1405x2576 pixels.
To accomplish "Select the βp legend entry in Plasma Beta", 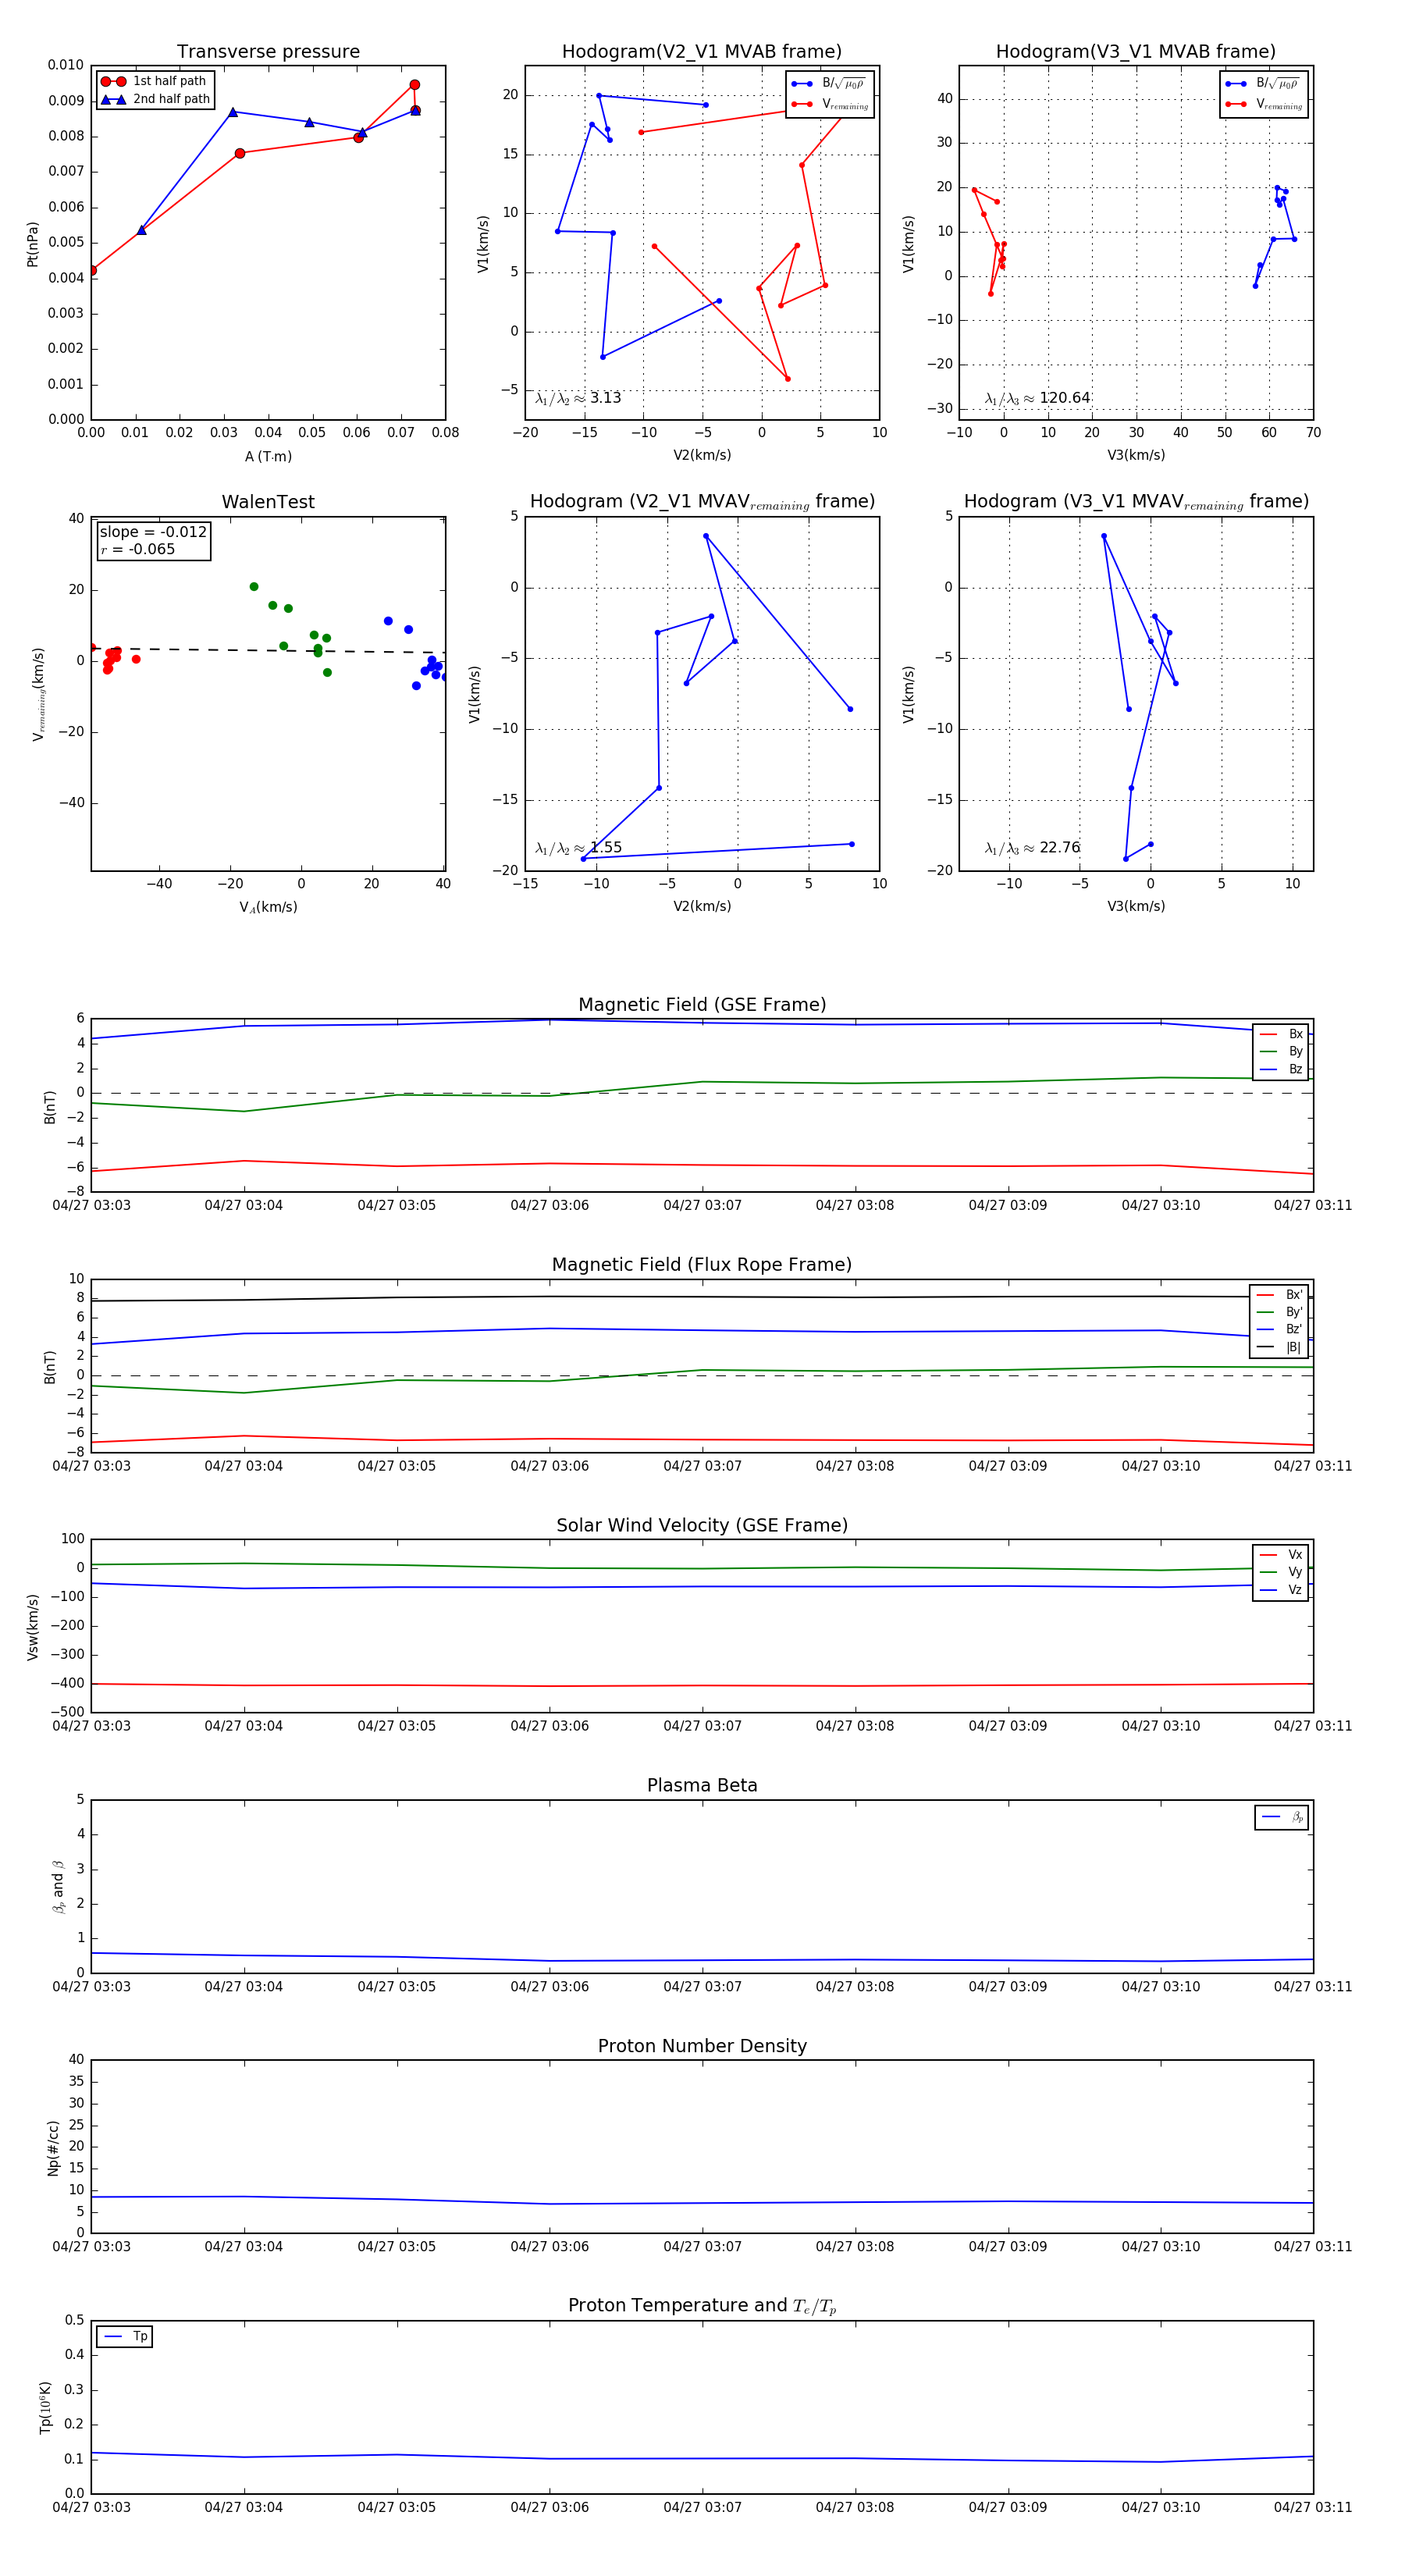I will (x=1282, y=1817).
